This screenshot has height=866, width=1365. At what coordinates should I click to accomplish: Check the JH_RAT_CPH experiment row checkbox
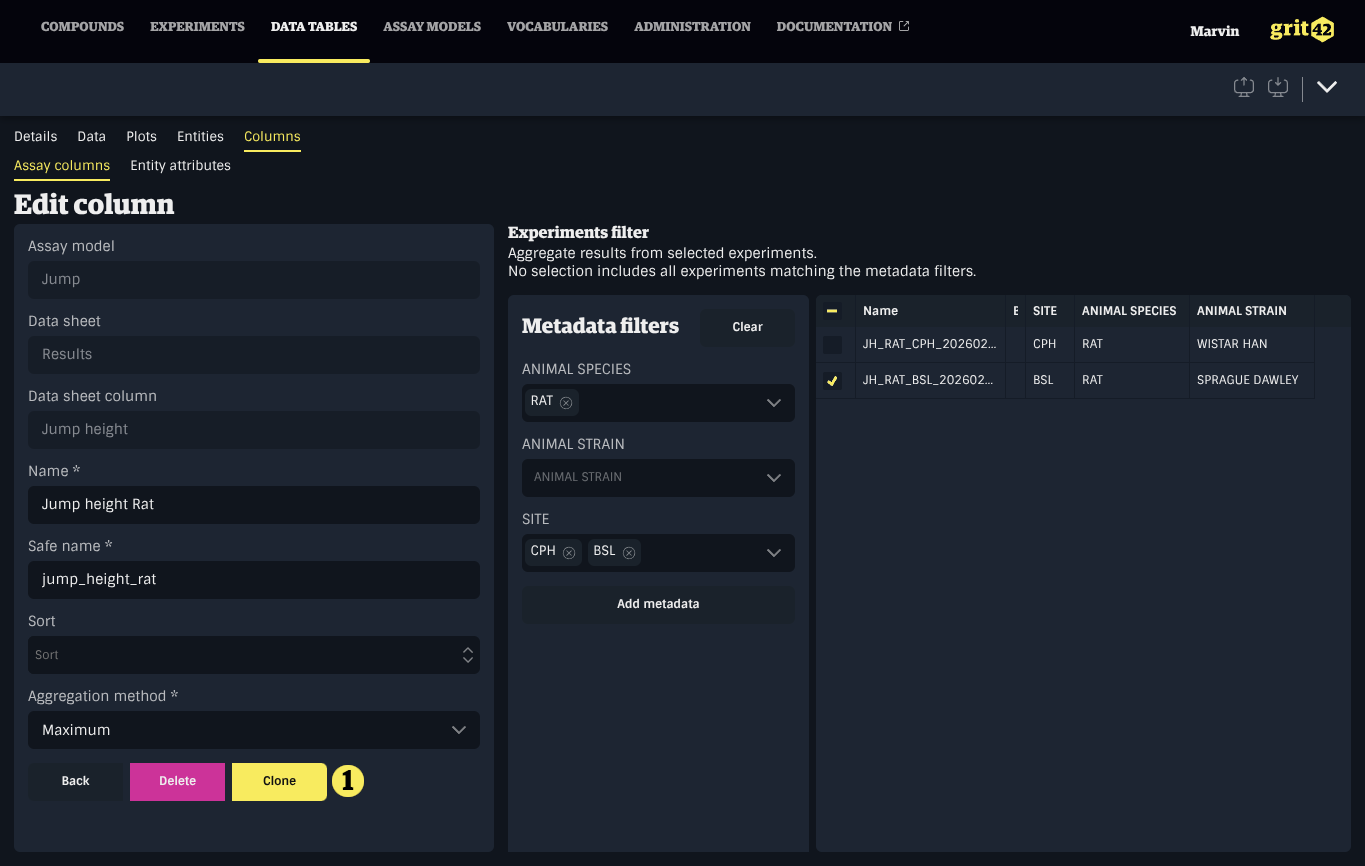click(832, 344)
